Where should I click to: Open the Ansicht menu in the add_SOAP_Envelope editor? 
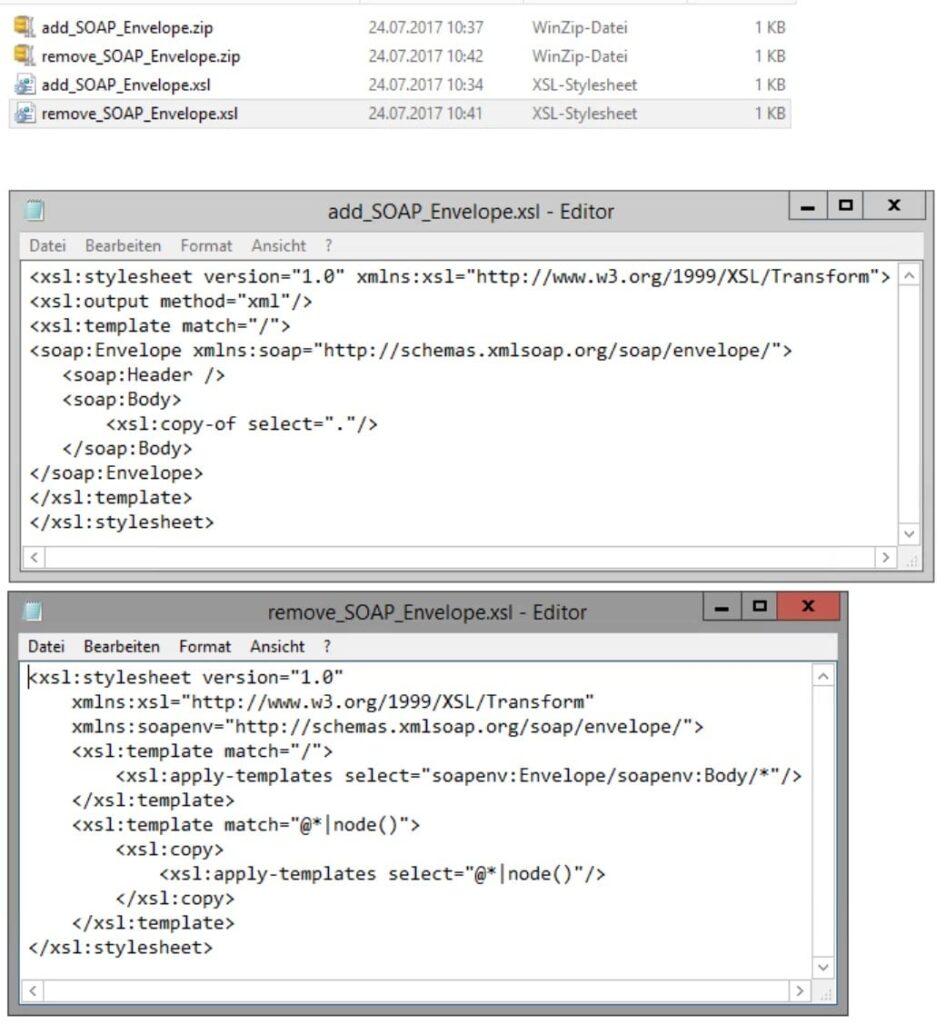277,245
